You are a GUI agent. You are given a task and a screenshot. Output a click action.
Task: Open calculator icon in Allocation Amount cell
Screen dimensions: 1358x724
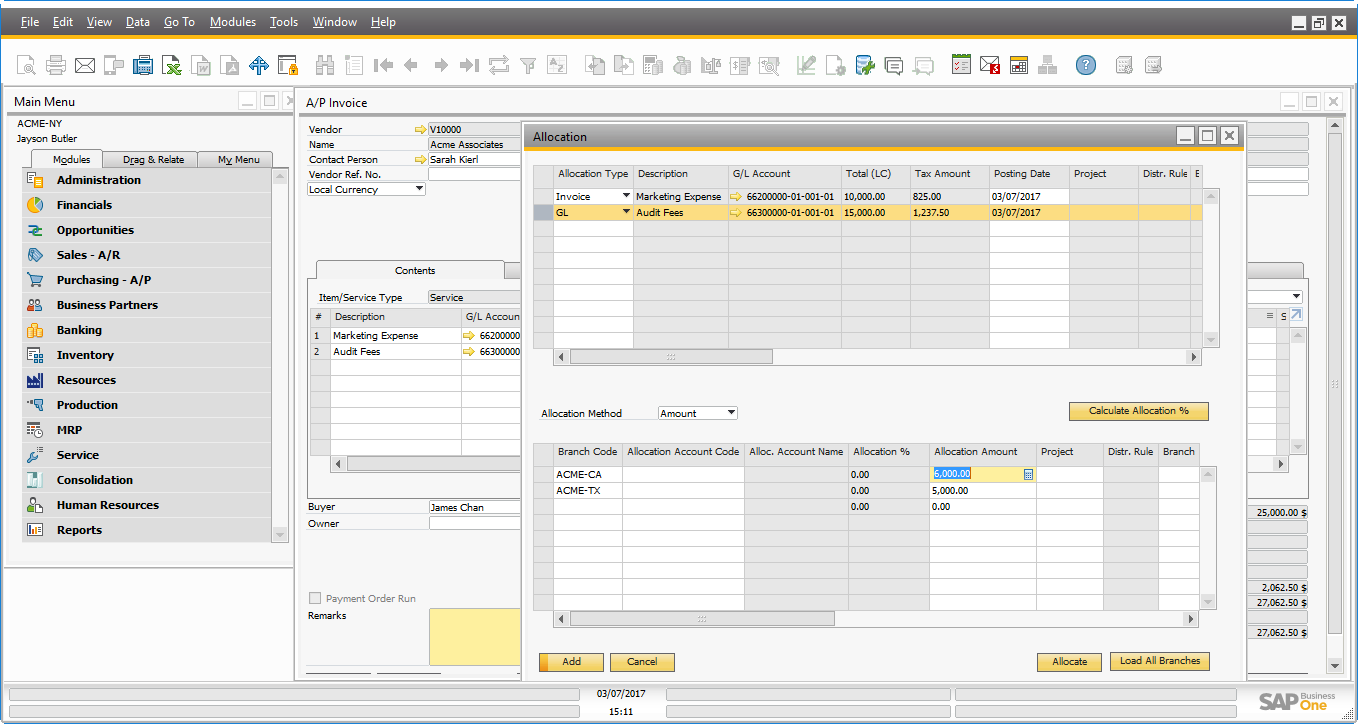(x=1028, y=475)
